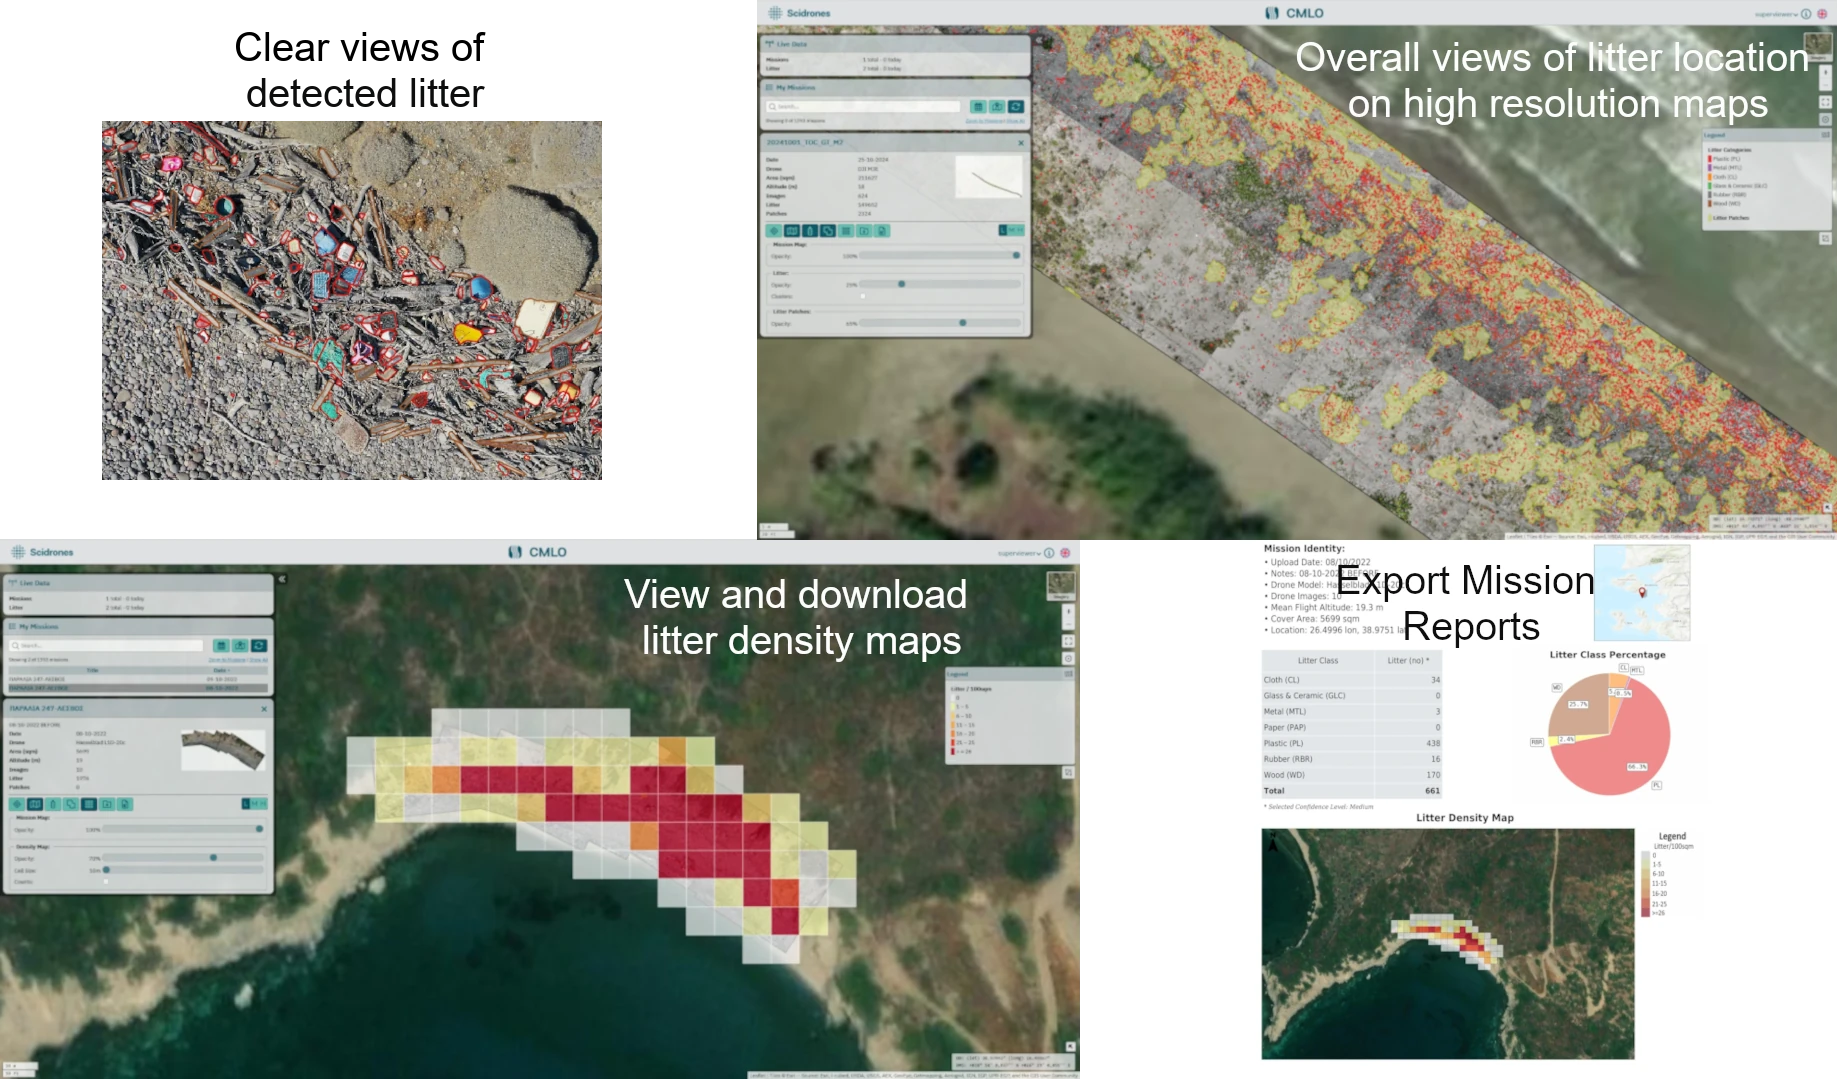This screenshot has width=1843, height=1080.
Task: Click the density grid icon in the top view toolbar
Action: (846, 231)
